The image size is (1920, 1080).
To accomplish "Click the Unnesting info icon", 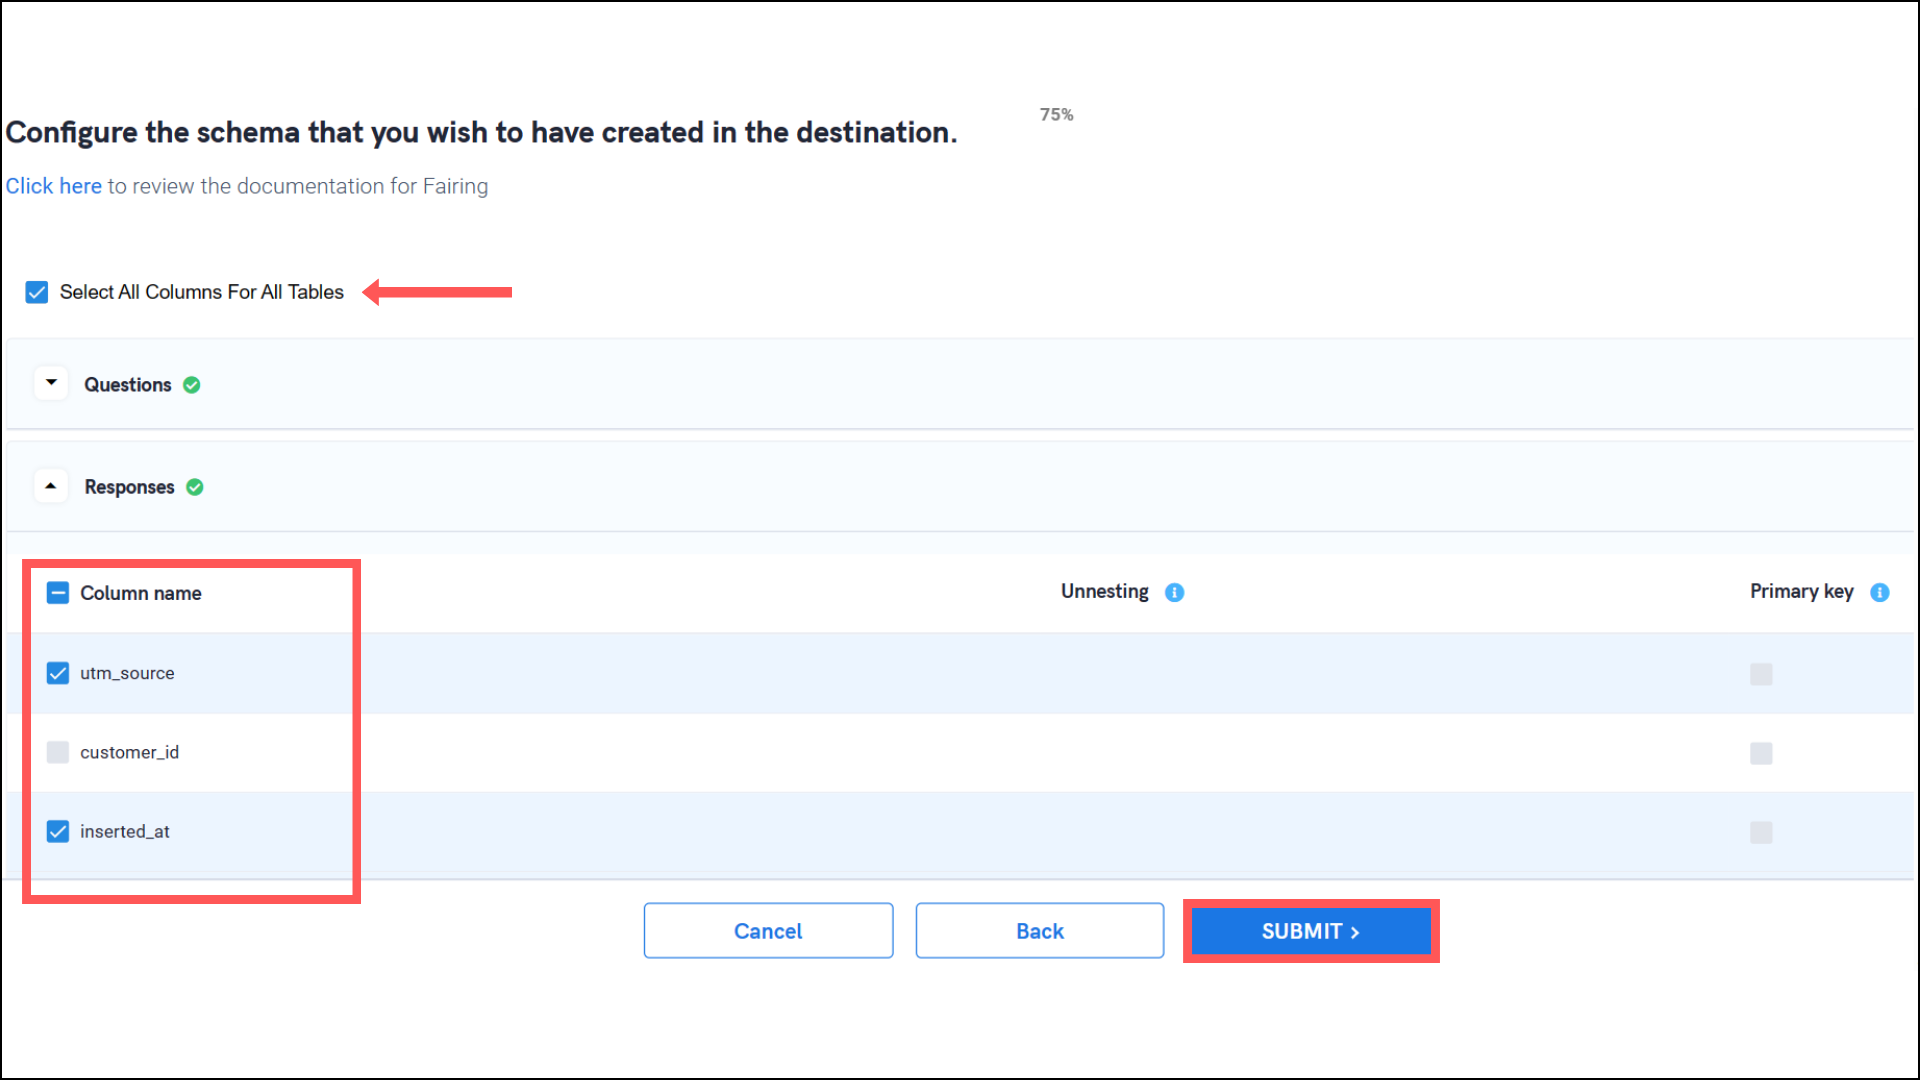I will (x=1174, y=592).
